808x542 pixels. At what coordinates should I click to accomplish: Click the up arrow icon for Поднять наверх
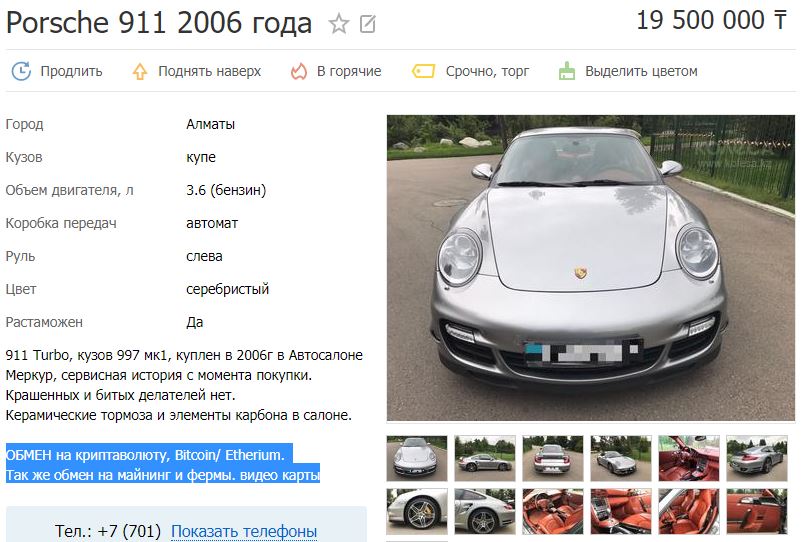coord(140,71)
